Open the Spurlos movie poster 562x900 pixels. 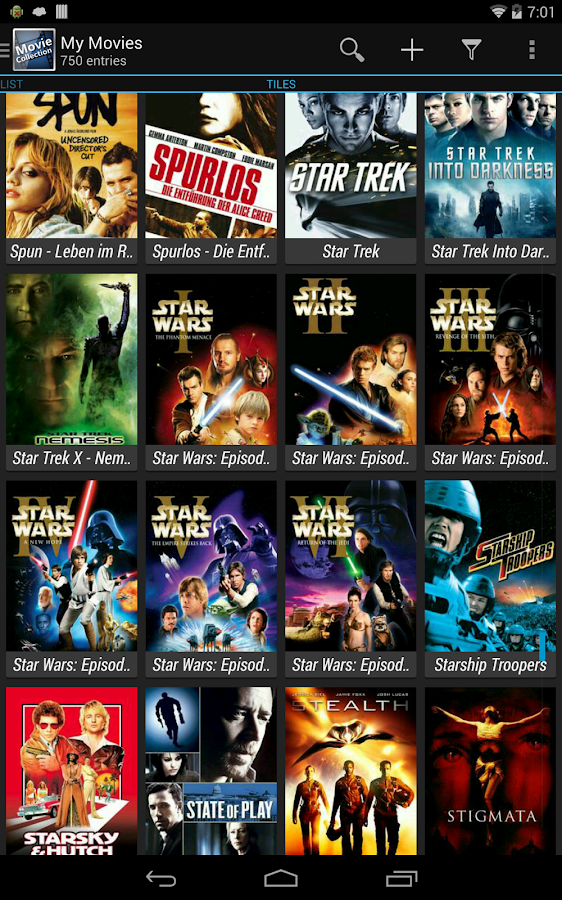(x=211, y=178)
